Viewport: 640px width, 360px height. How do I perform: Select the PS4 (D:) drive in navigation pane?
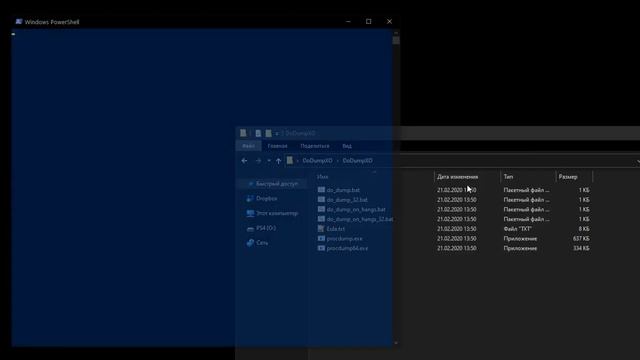[266, 228]
